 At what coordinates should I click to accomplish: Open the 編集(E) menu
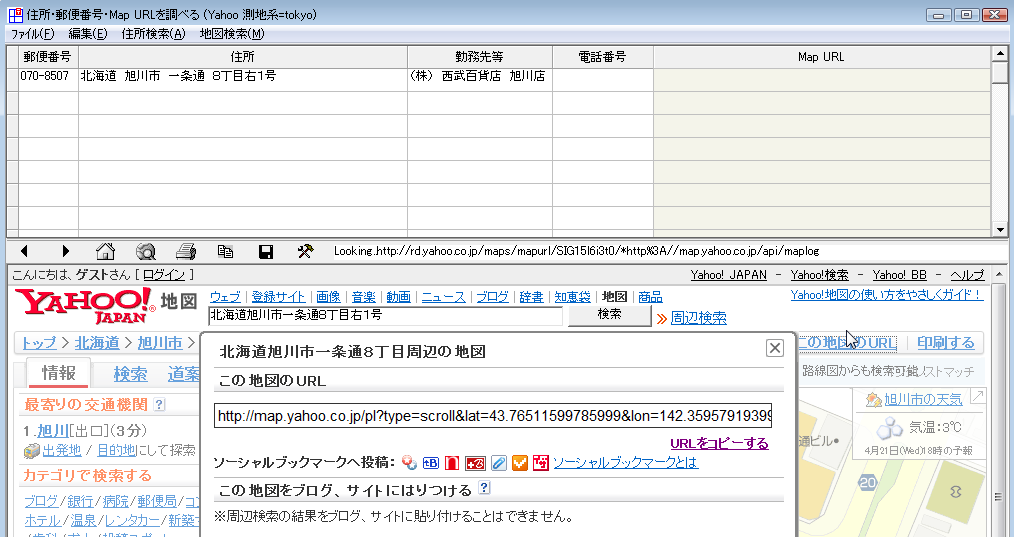click(88, 34)
